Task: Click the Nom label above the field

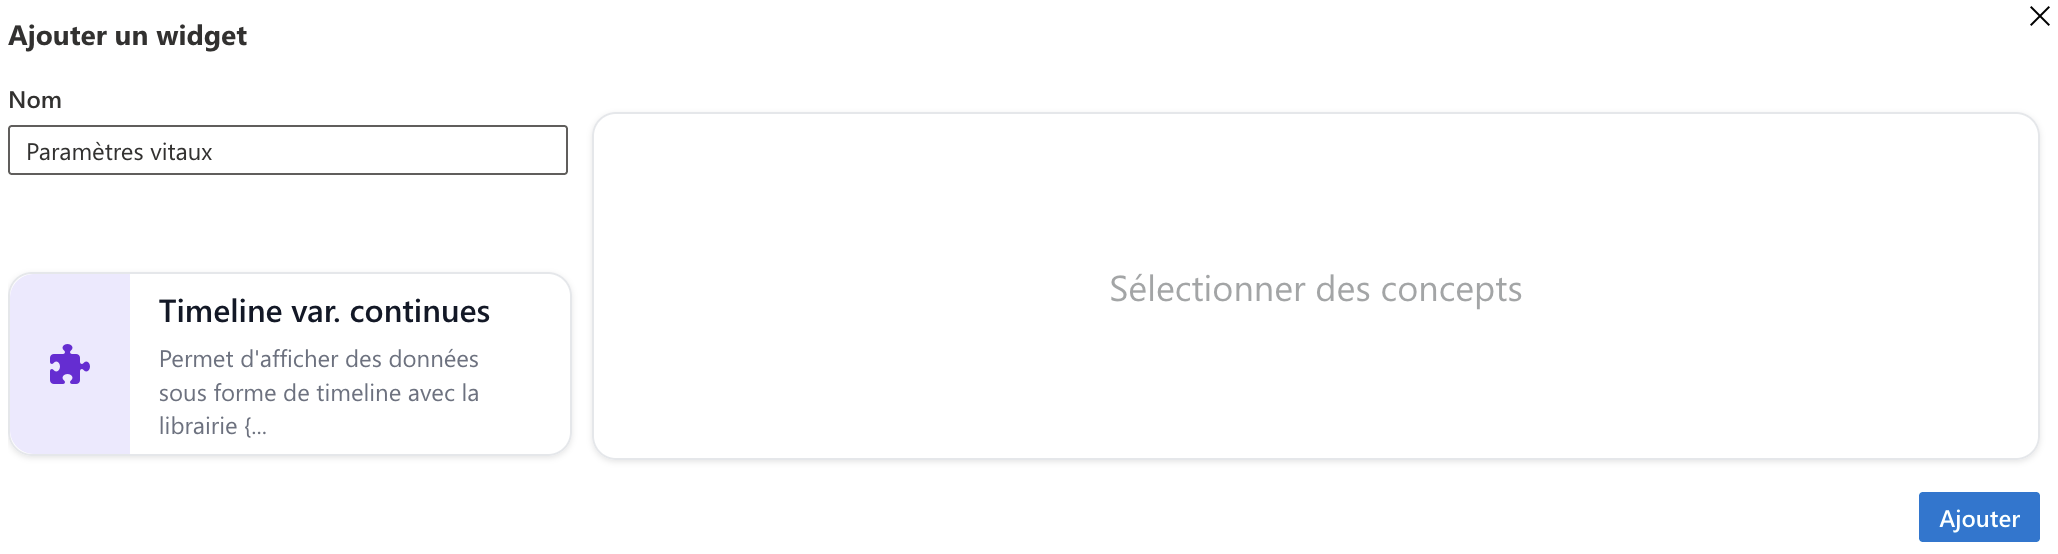Action: [x=35, y=100]
